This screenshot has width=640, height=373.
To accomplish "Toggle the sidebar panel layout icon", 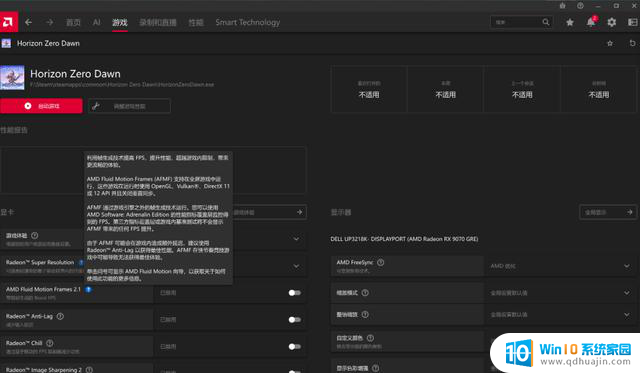I will click(x=632, y=22).
